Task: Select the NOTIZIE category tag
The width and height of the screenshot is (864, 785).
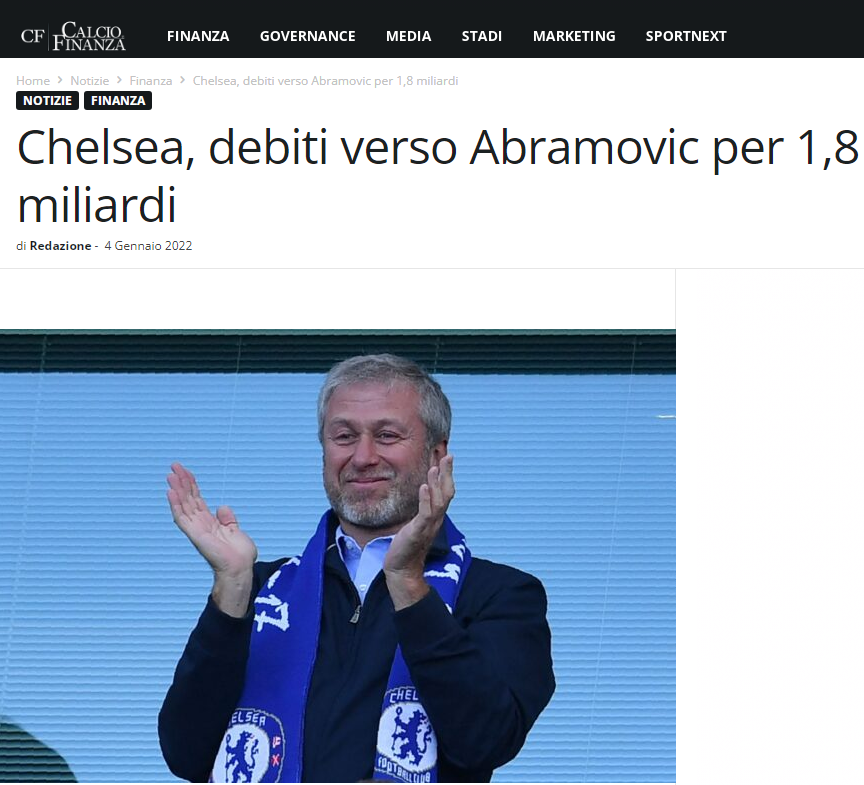Action: coord(47,101)
